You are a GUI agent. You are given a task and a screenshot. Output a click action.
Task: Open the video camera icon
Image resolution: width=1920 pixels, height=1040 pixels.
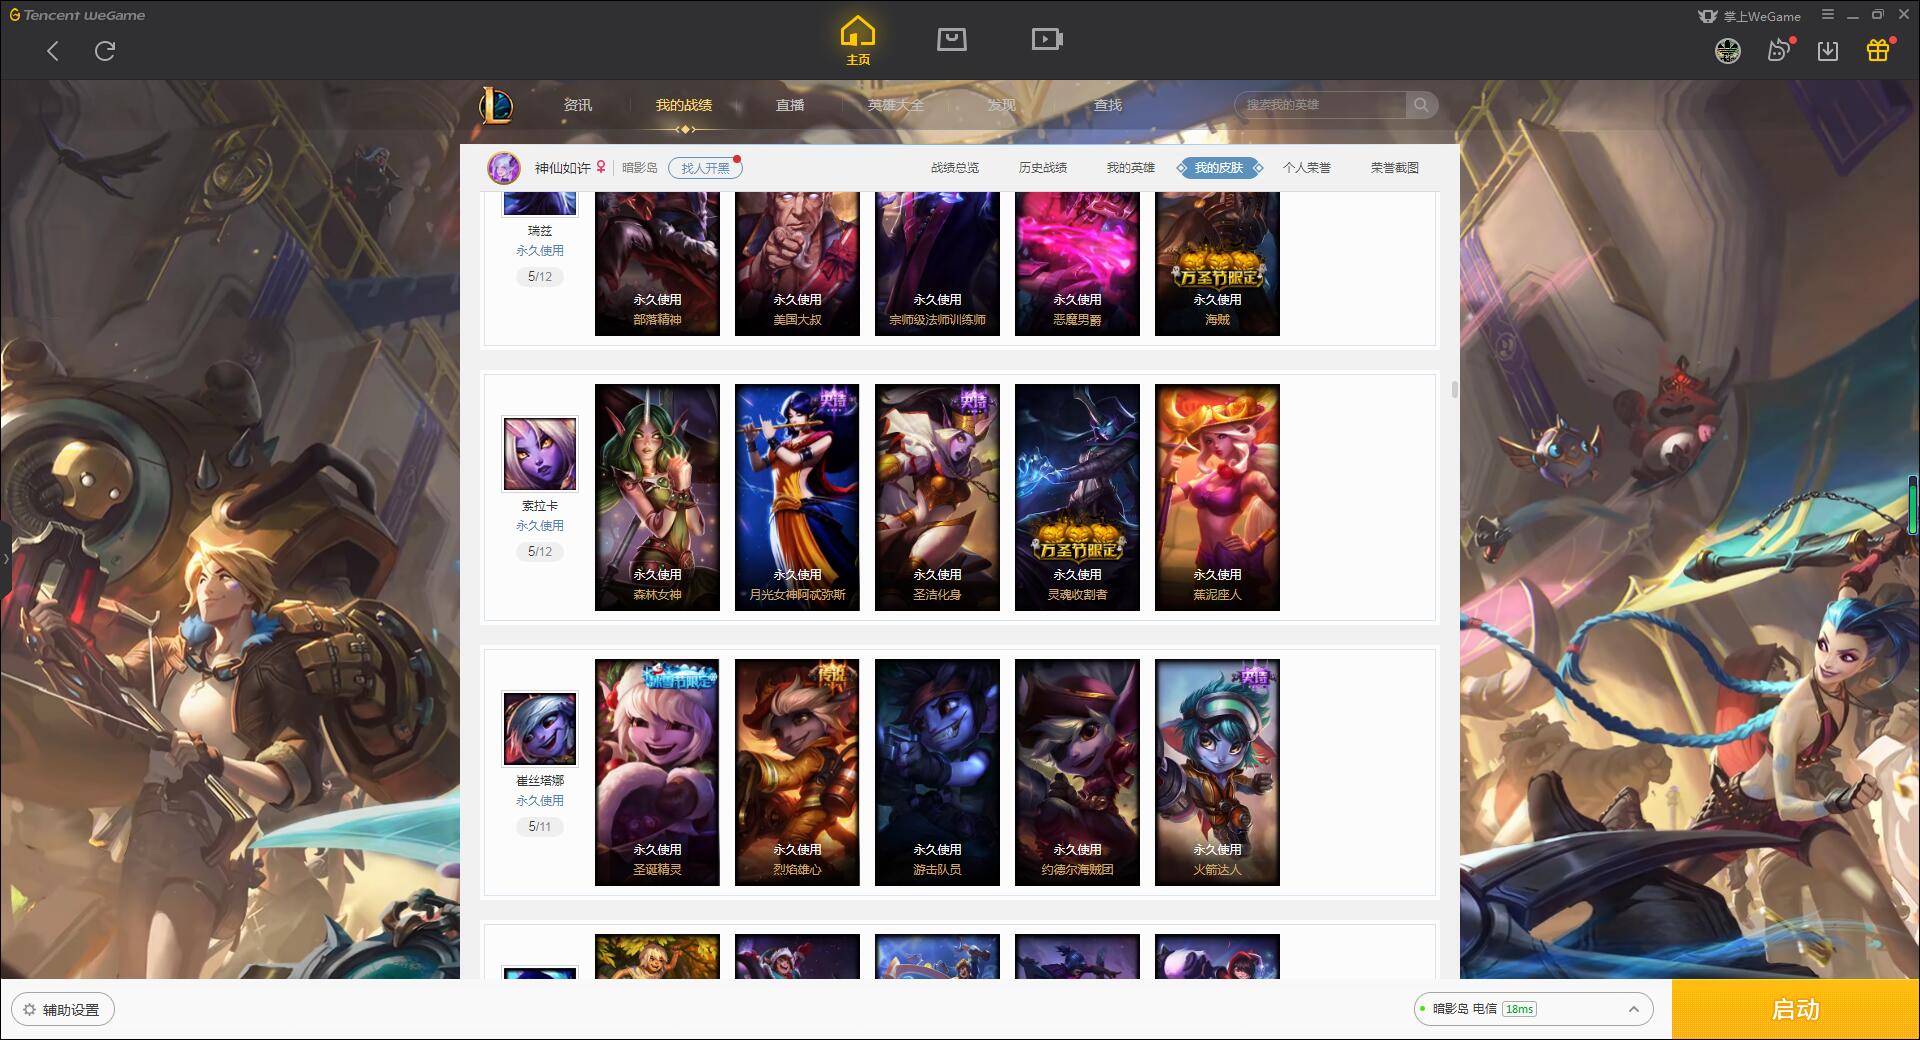pyautogui.click(x=1047, y=39)
